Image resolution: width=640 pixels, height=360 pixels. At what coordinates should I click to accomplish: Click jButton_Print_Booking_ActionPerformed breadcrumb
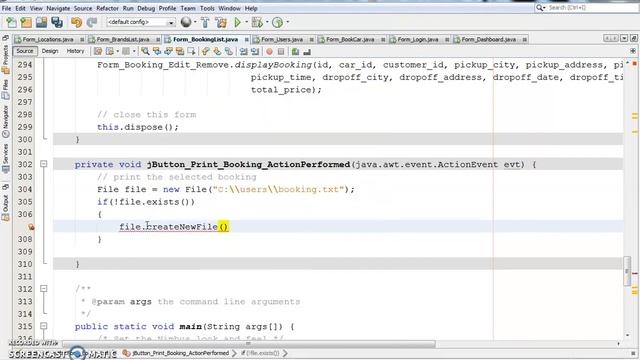(x=176, y=353)
